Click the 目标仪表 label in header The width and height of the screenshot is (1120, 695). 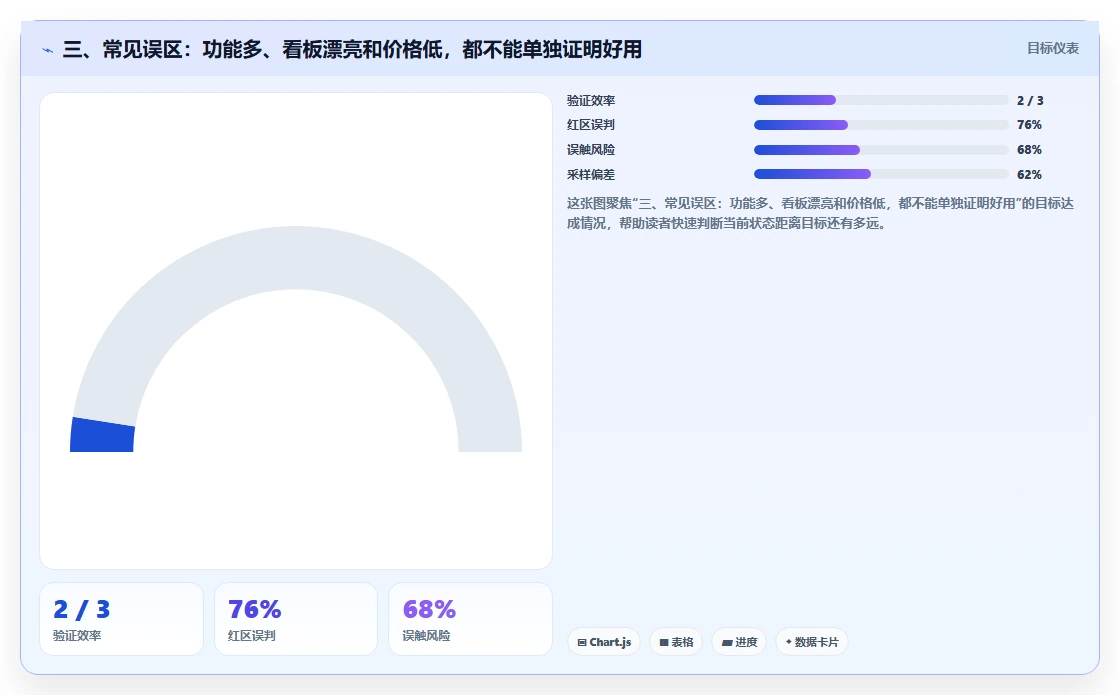pyautogui.click(x=1052, y=48)
